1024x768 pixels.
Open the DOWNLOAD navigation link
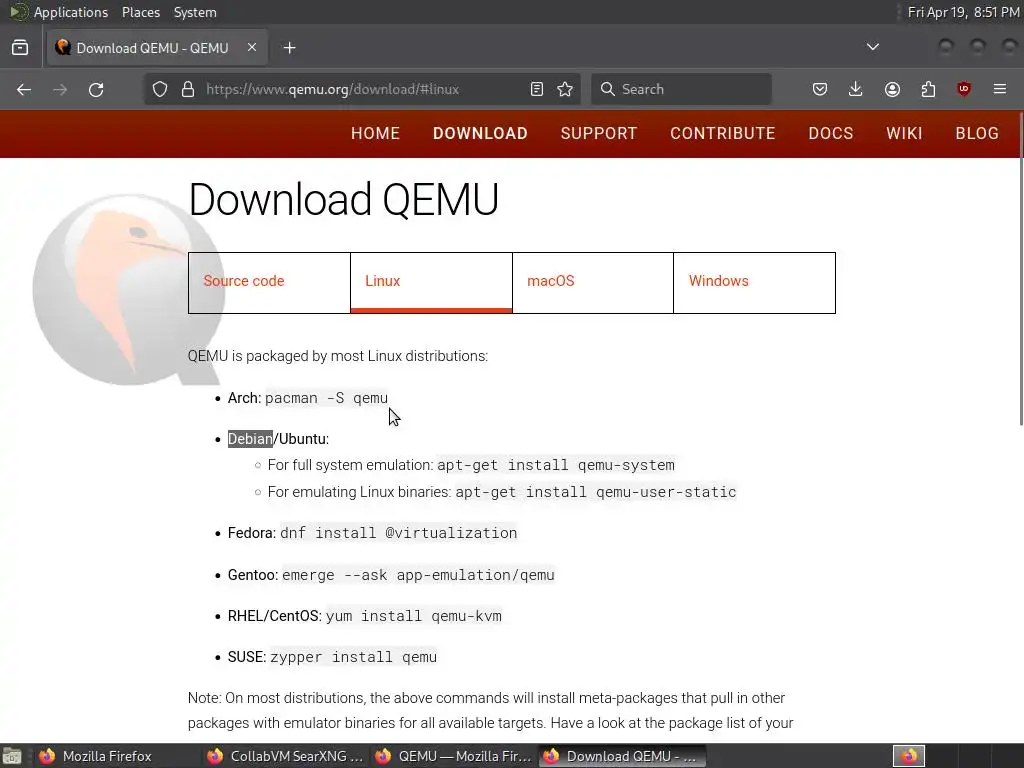coord(480,133)
